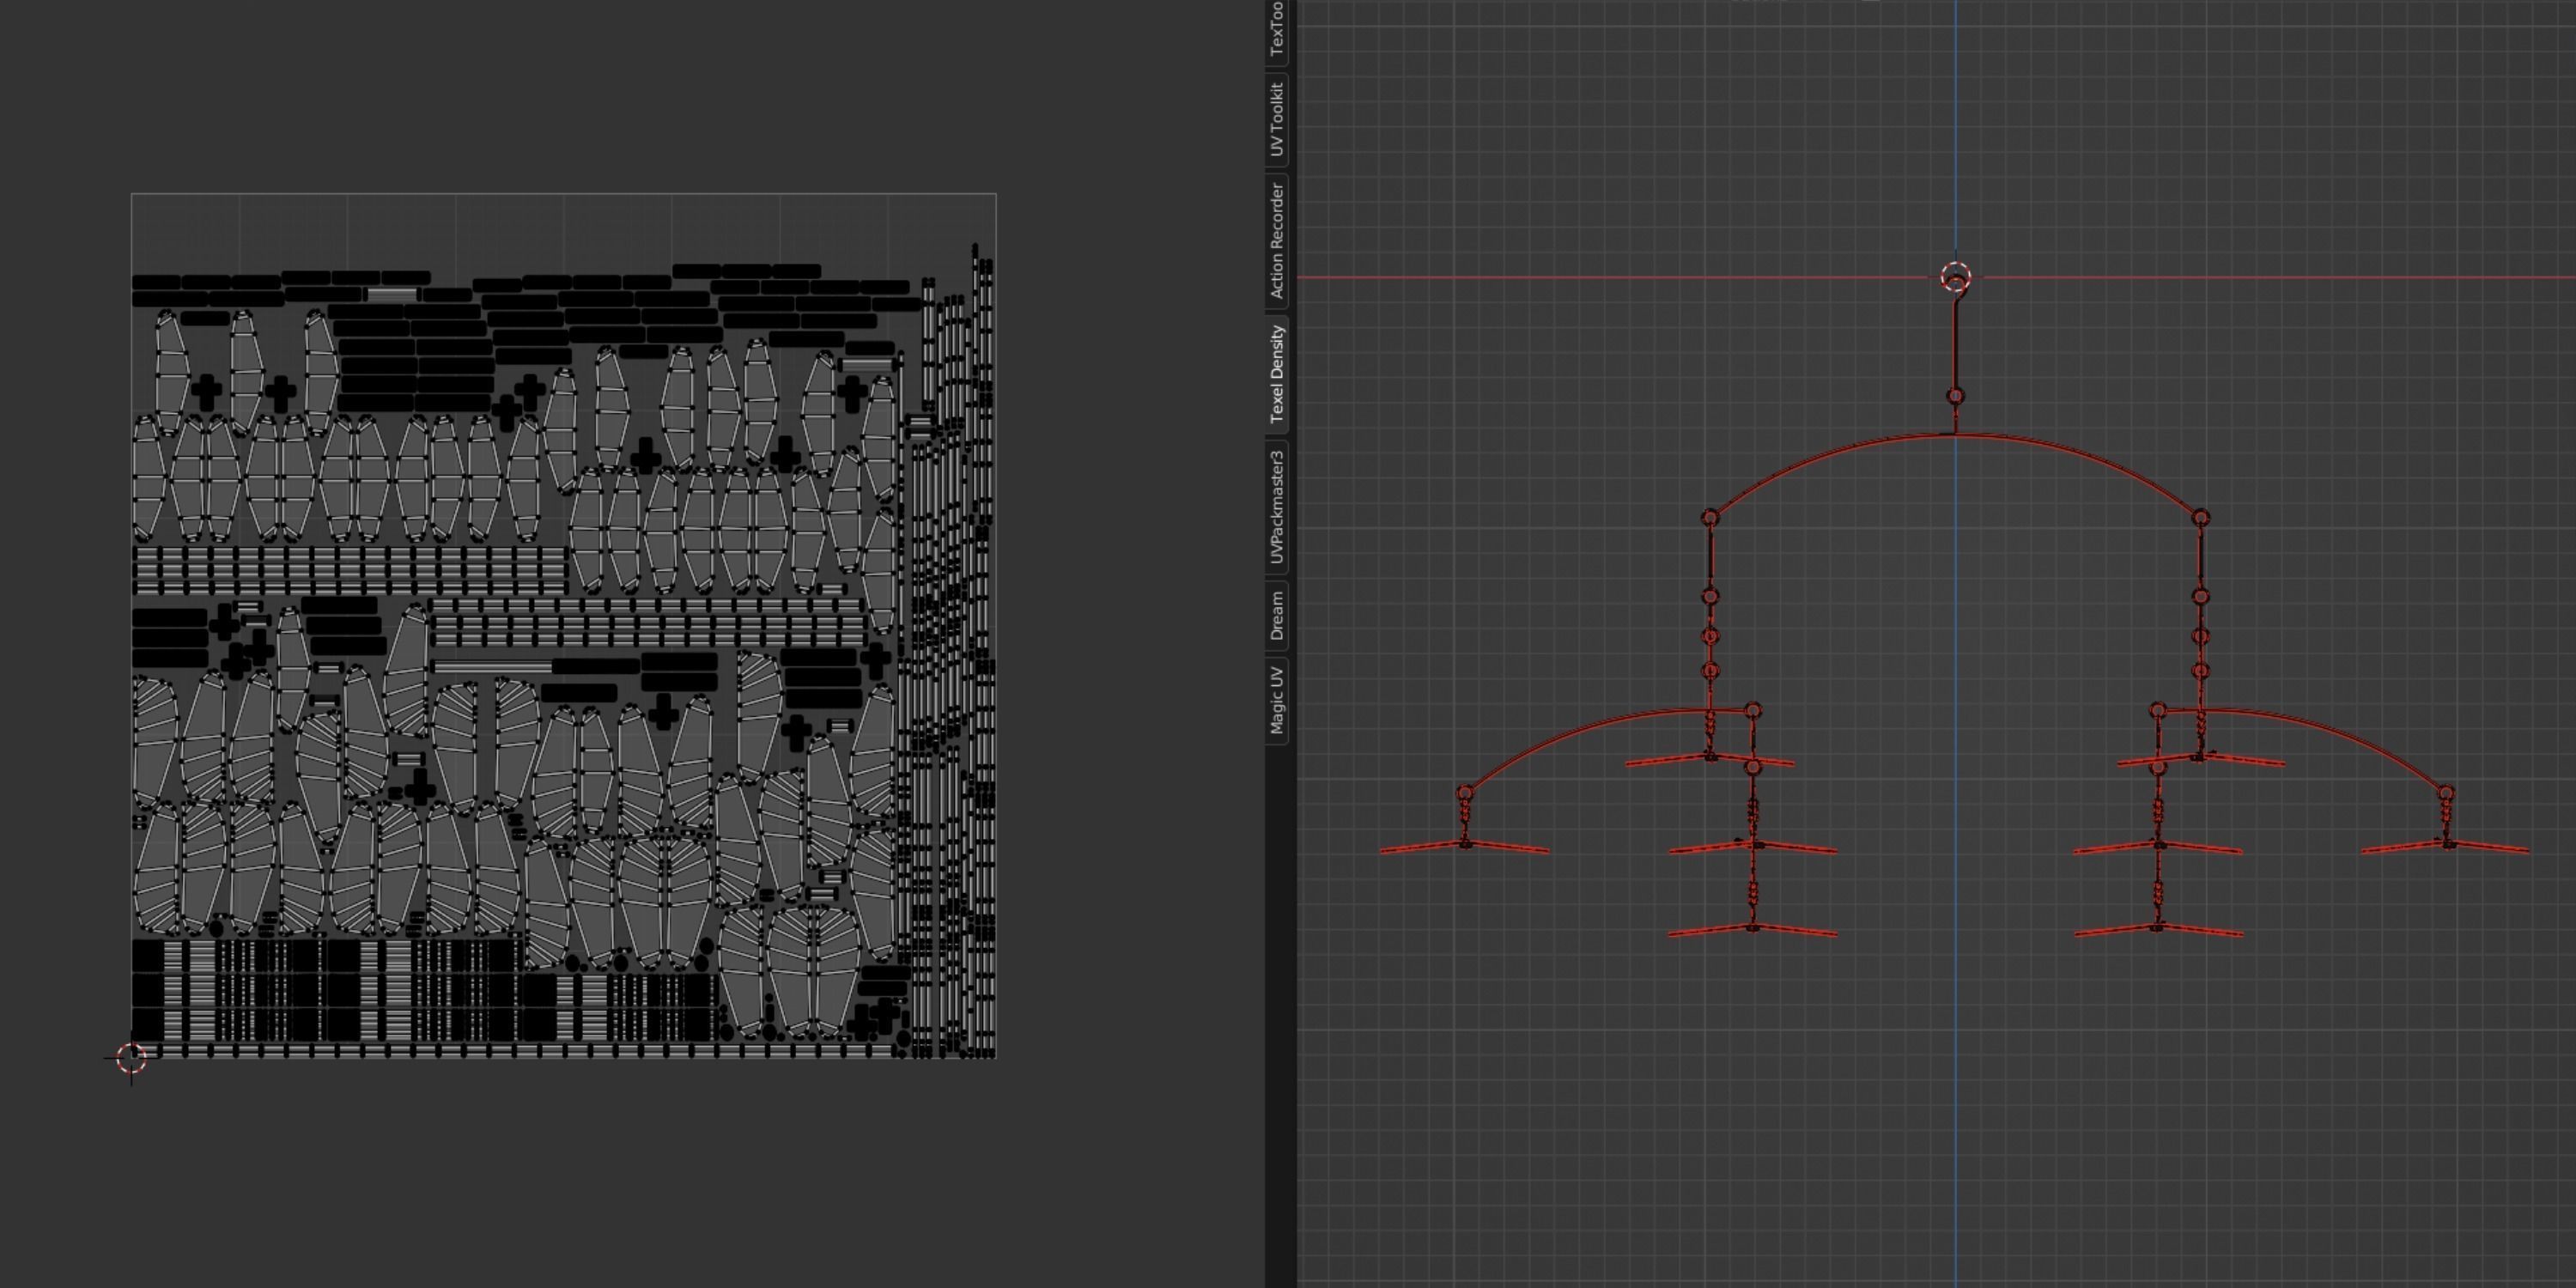Viewport: 2576px width, 1288px height.
Task: Click the ring at far-left arch tip
Action: click(1465, 793)
